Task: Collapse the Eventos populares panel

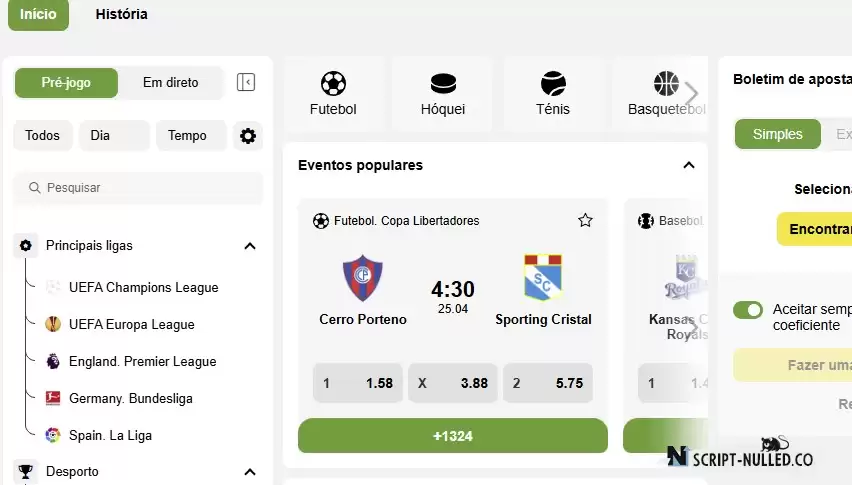Action: coord(689,165)
